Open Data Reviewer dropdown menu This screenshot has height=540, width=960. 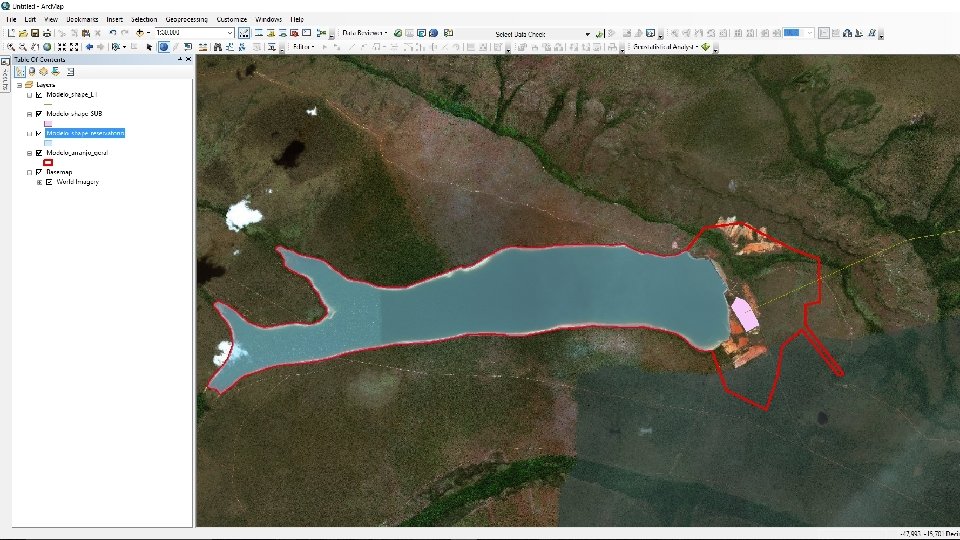[x=365, y=33]
